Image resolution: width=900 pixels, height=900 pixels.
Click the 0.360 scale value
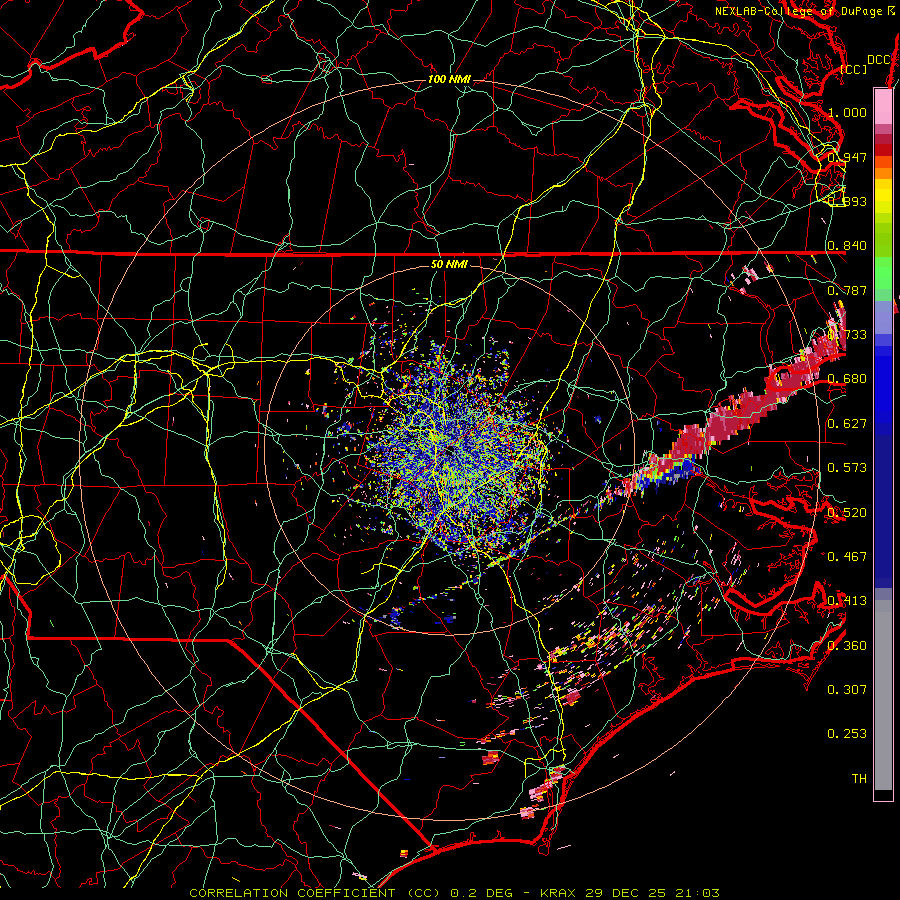click(x=847, y=646)
